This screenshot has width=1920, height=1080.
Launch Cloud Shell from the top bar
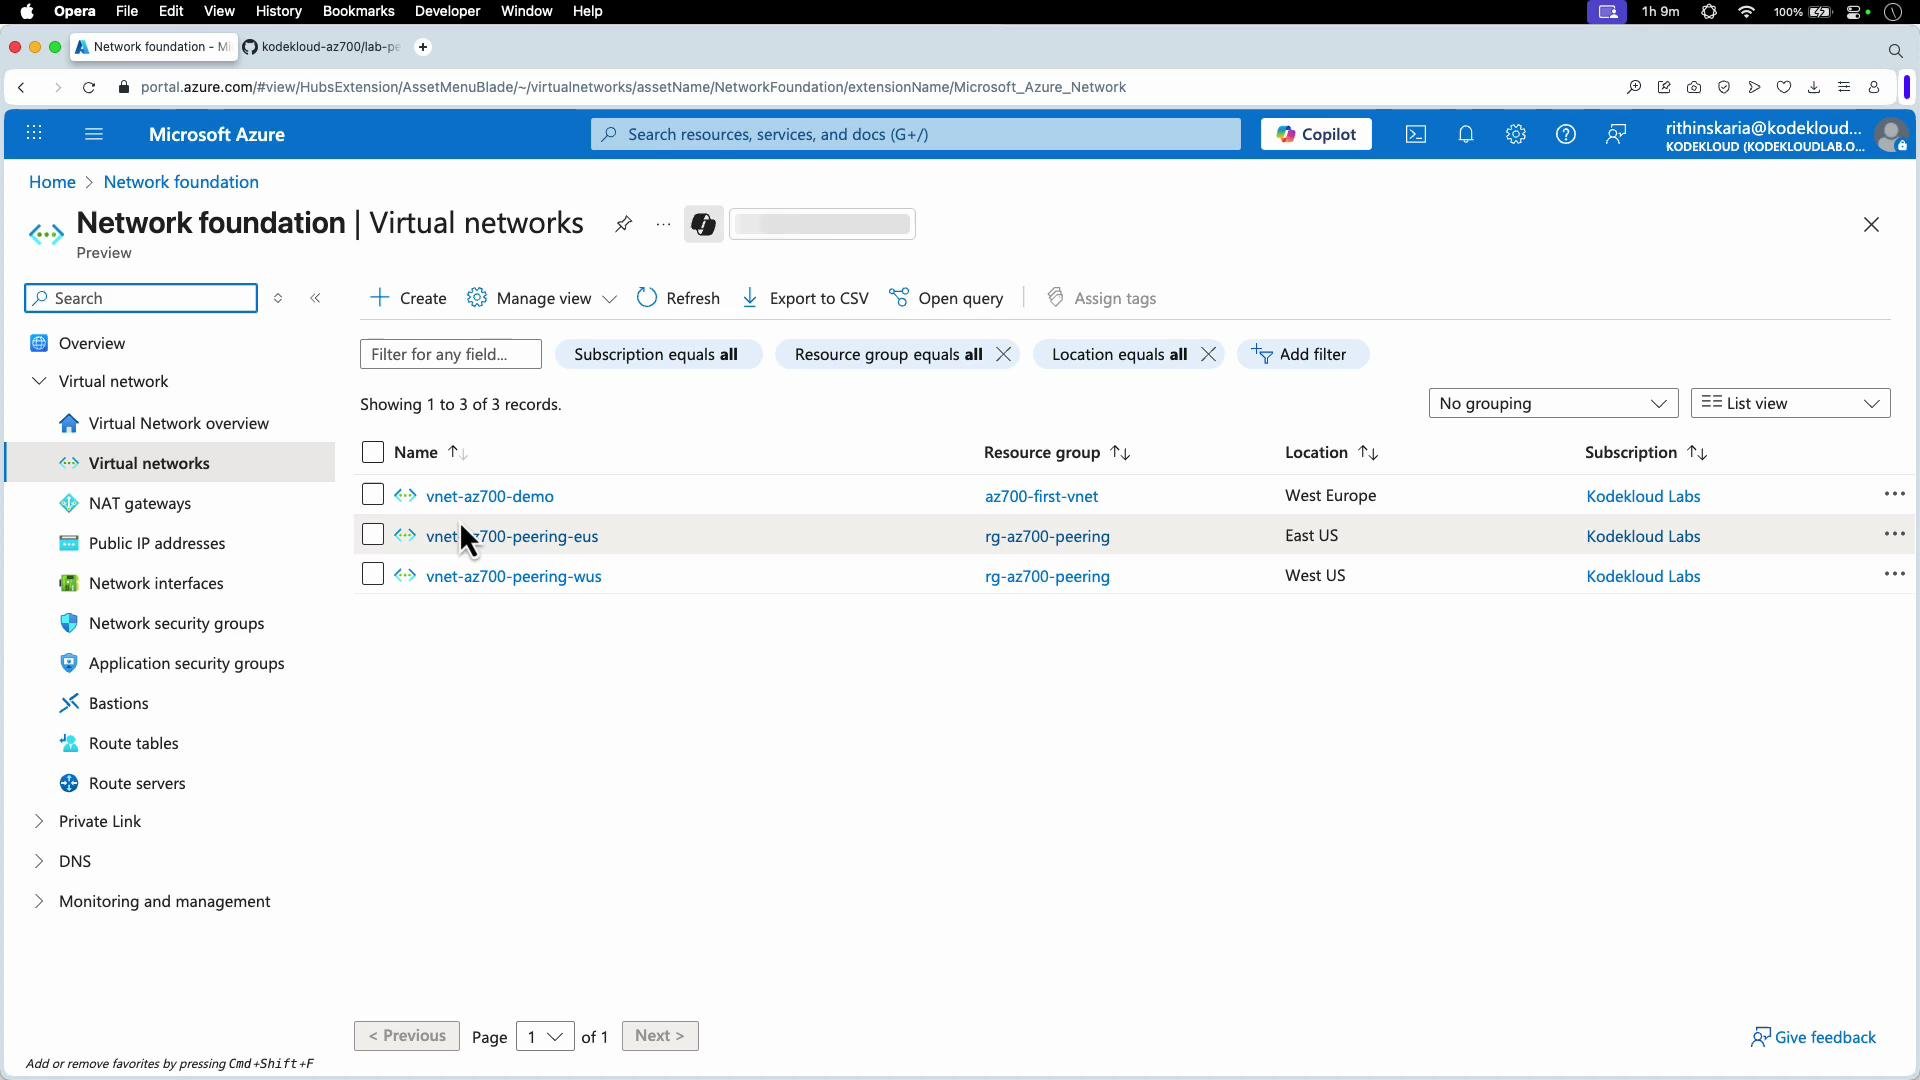[x=1416, y=134]
